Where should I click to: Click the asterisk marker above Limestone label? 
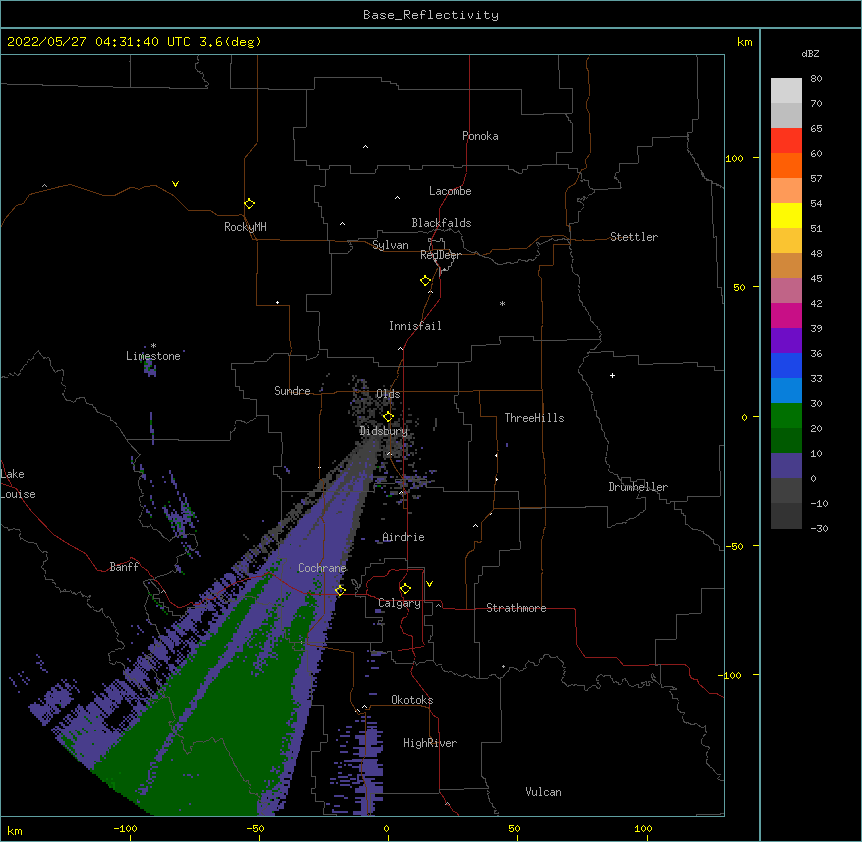pyautogui.click(x=153, y=346)
